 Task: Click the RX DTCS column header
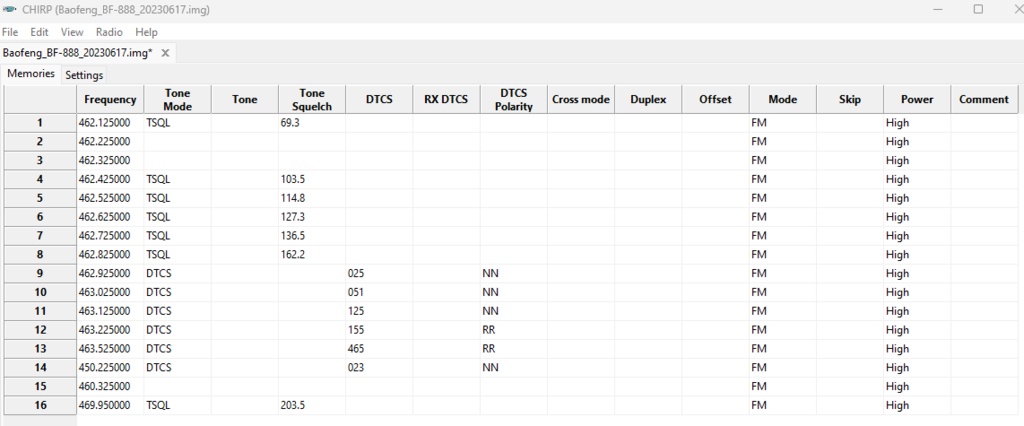(x=447, y=99)
